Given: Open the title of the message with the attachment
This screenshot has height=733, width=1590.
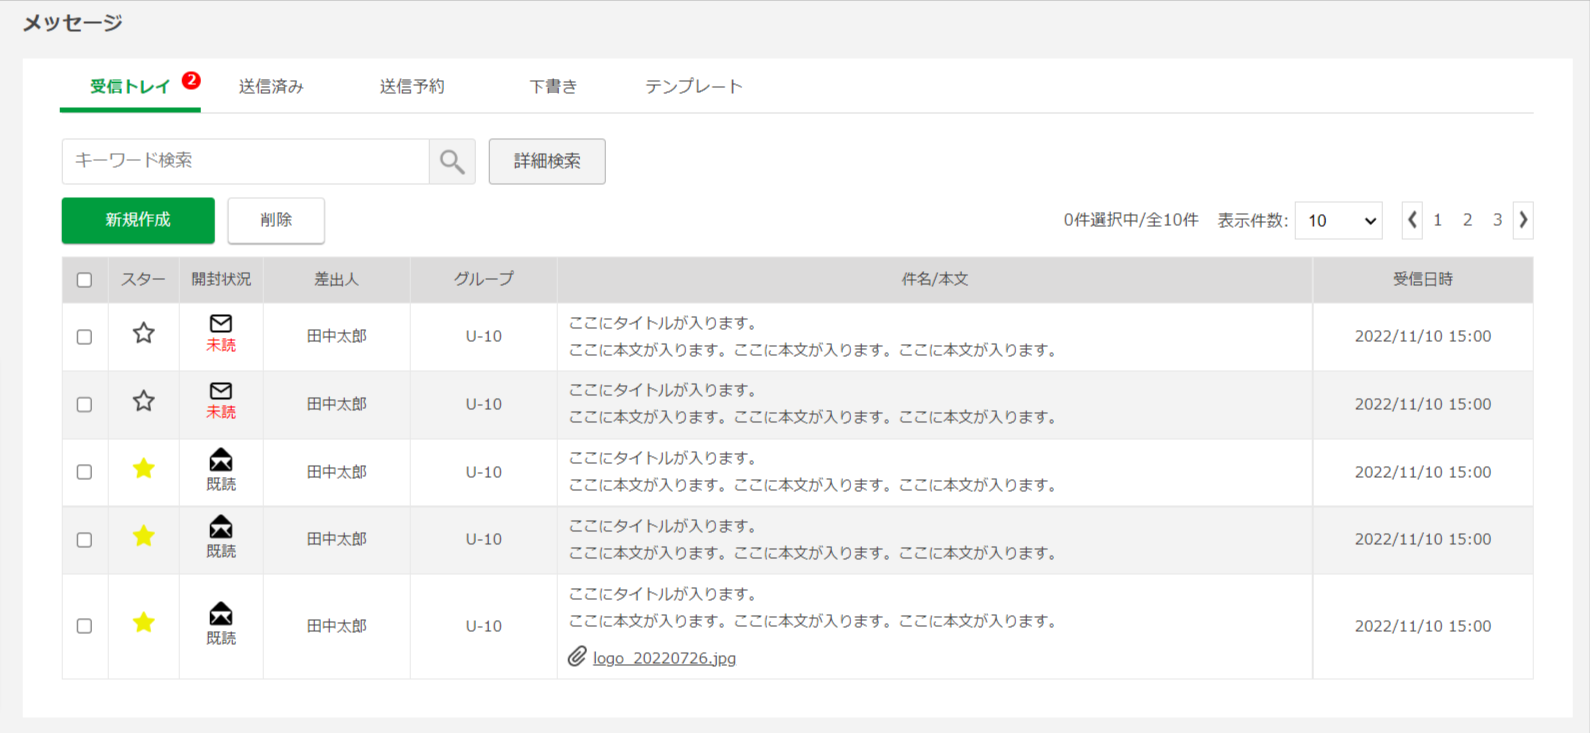Looking at the screenshot, I should click(x=662, y=594).
